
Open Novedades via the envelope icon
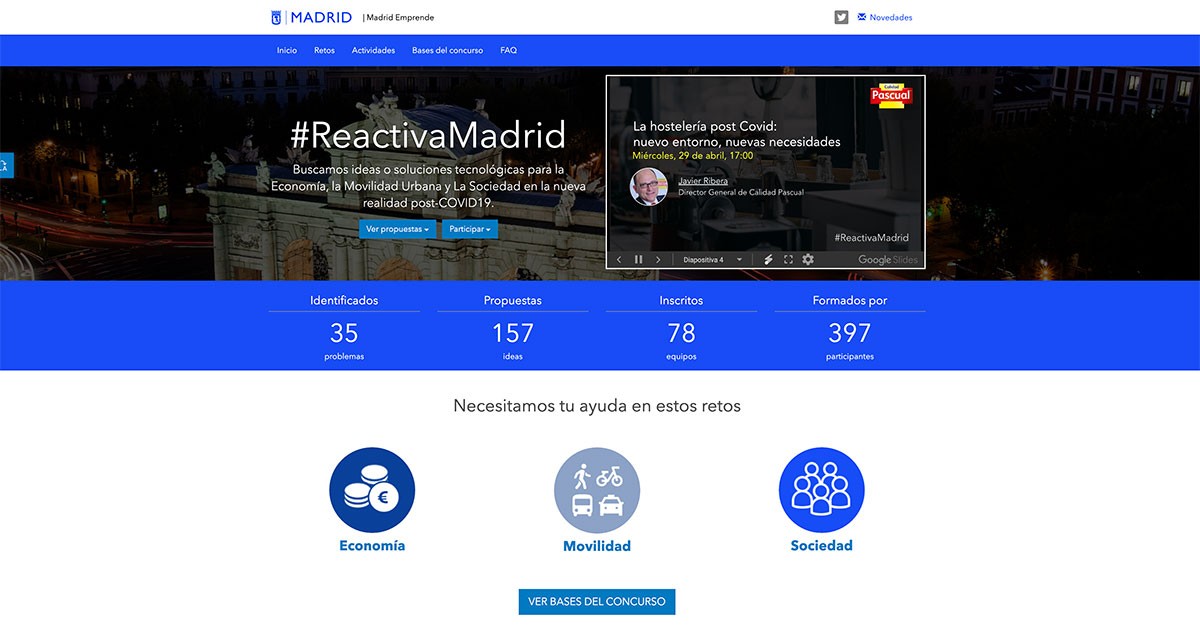(x=862, y=16)
